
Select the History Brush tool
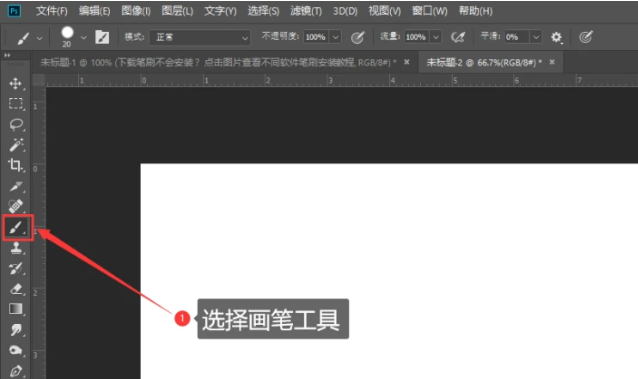click(x=15, y=268)
